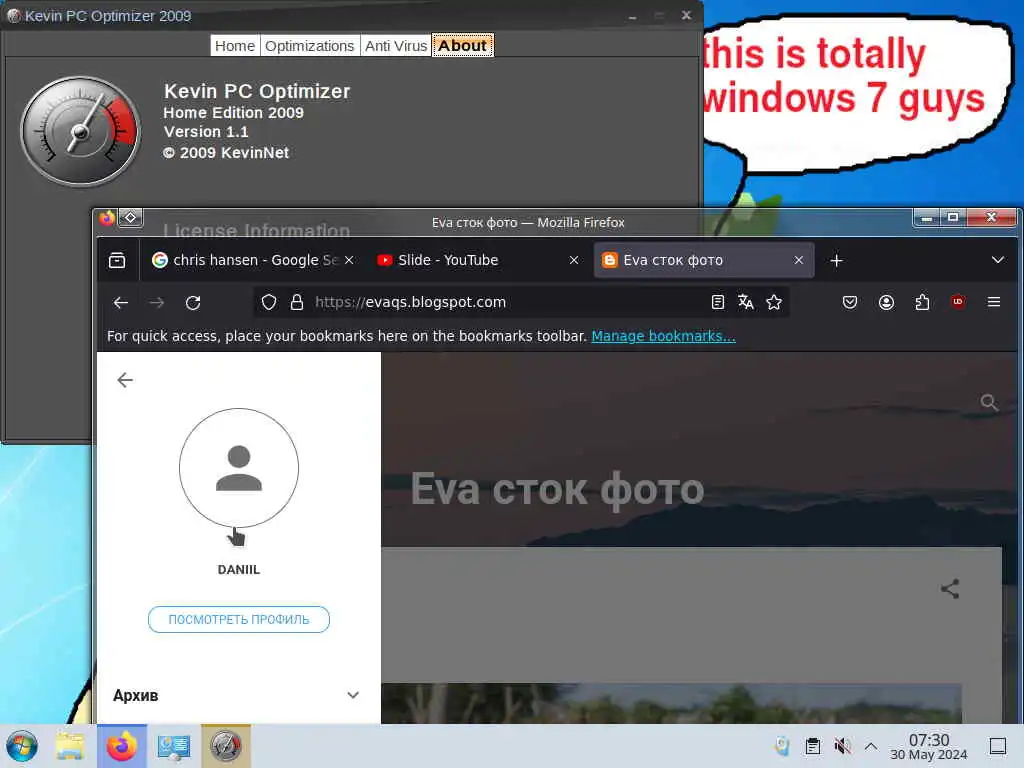The height and width of the screenshot is (768, 1024).
Task: Click the blog post photo thumbnail
Action: tap(671, 703)
